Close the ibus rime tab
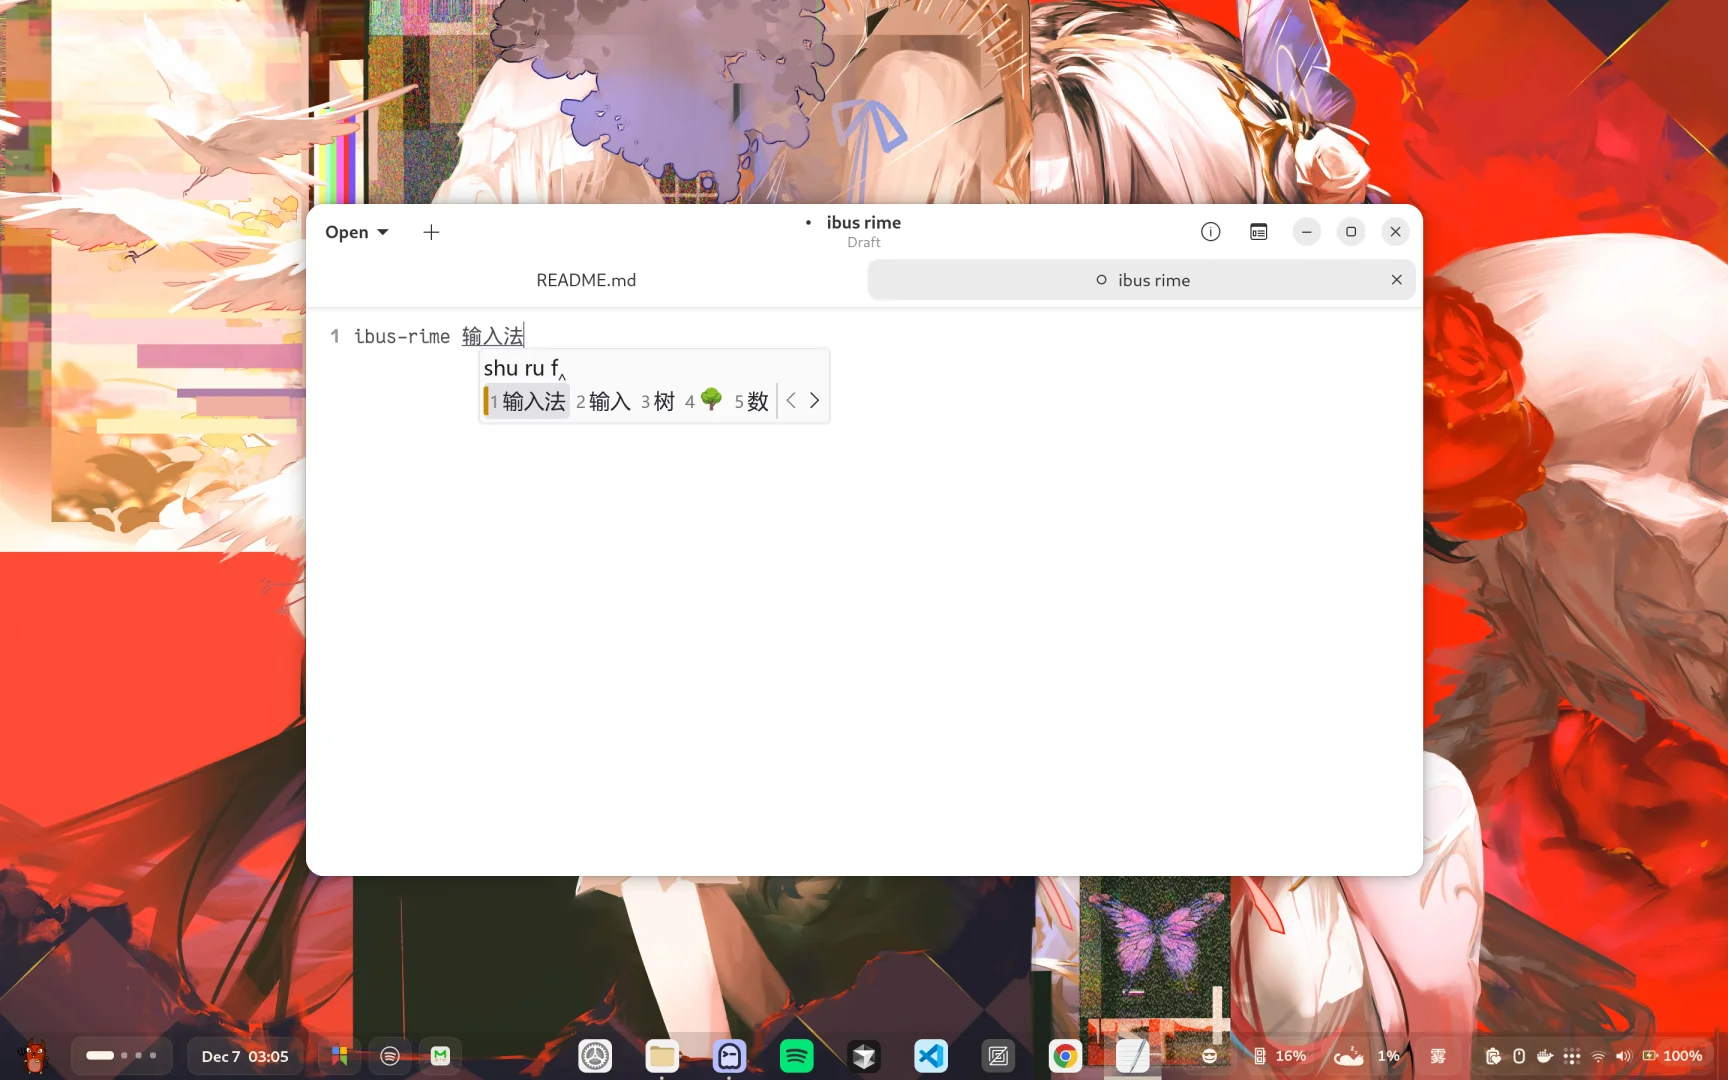The width and height of the screenshot is (1728, 1080). point(1396,280)
